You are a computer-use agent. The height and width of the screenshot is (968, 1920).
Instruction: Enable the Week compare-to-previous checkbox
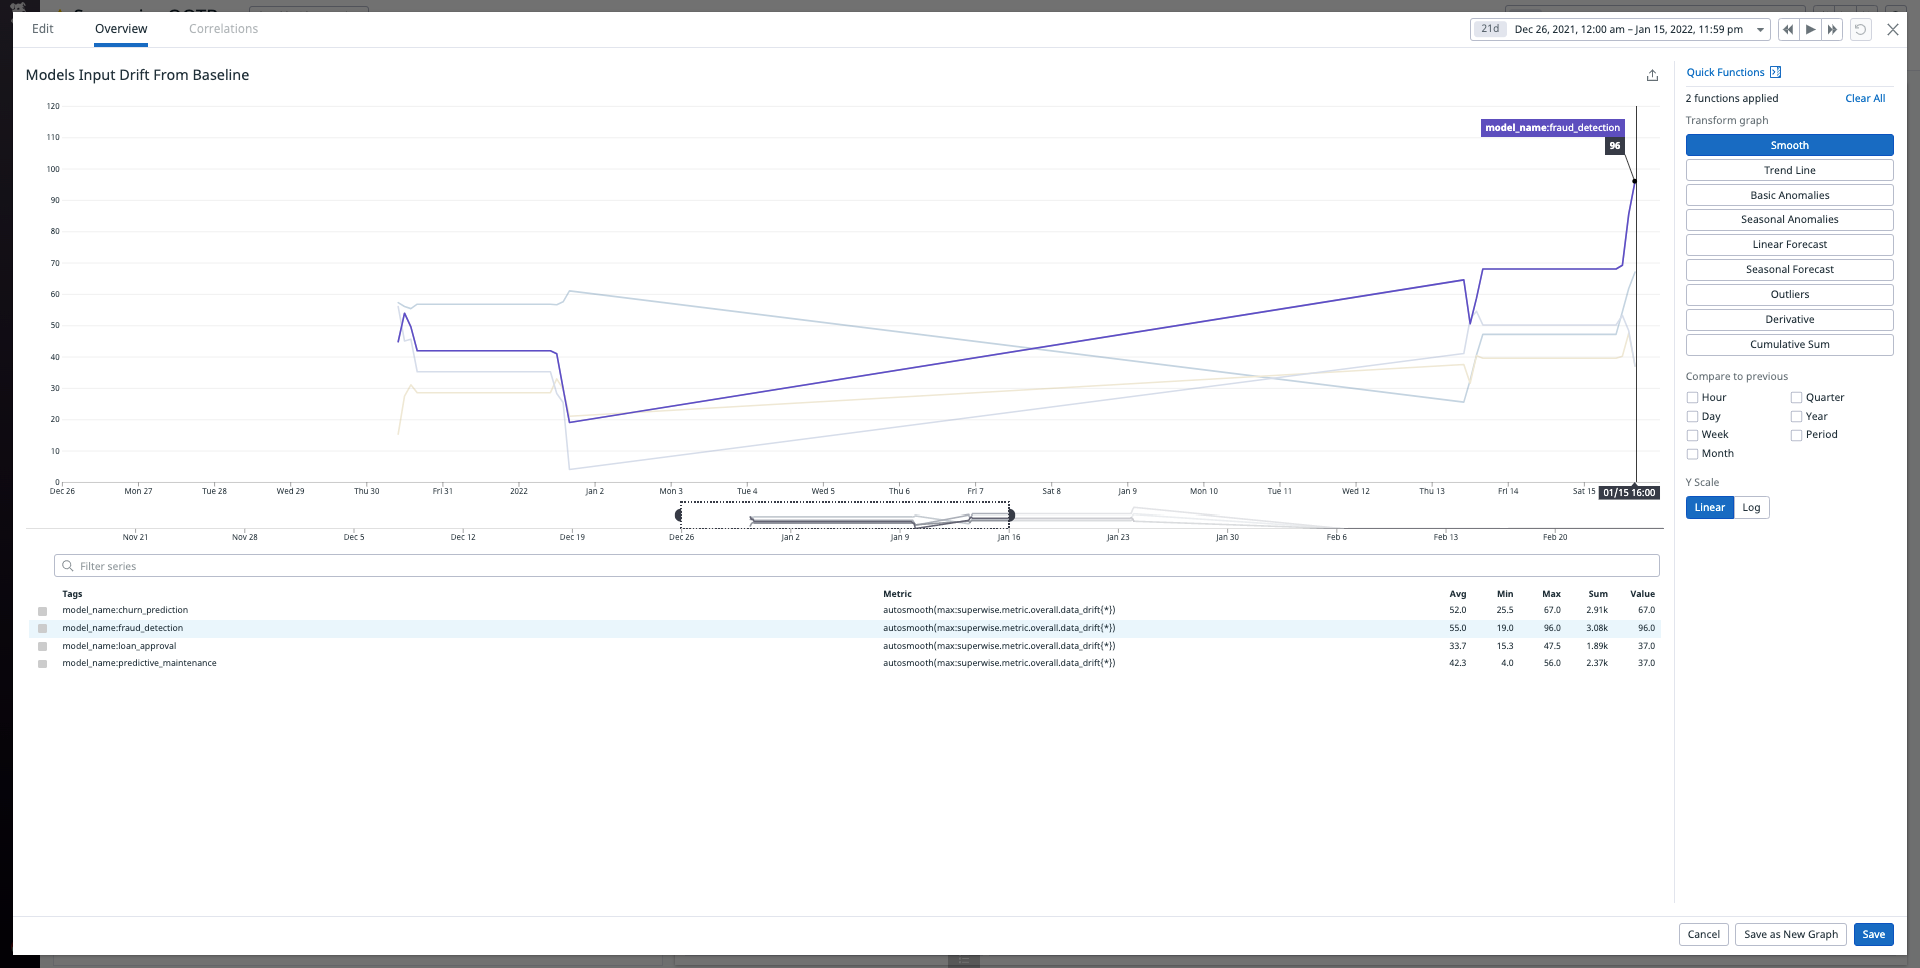(1694, 434)
